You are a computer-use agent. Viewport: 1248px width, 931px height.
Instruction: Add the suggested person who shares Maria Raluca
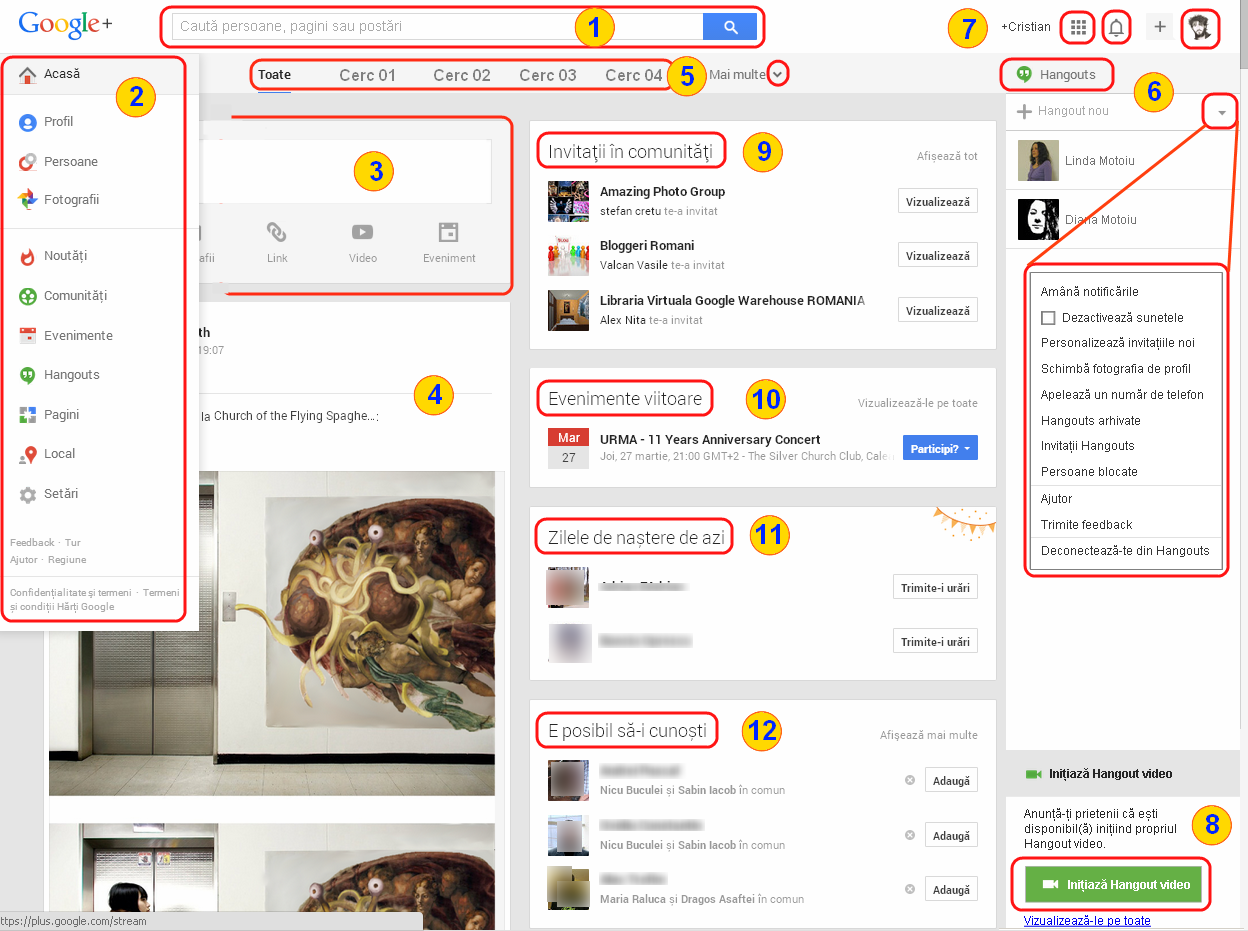951,889
